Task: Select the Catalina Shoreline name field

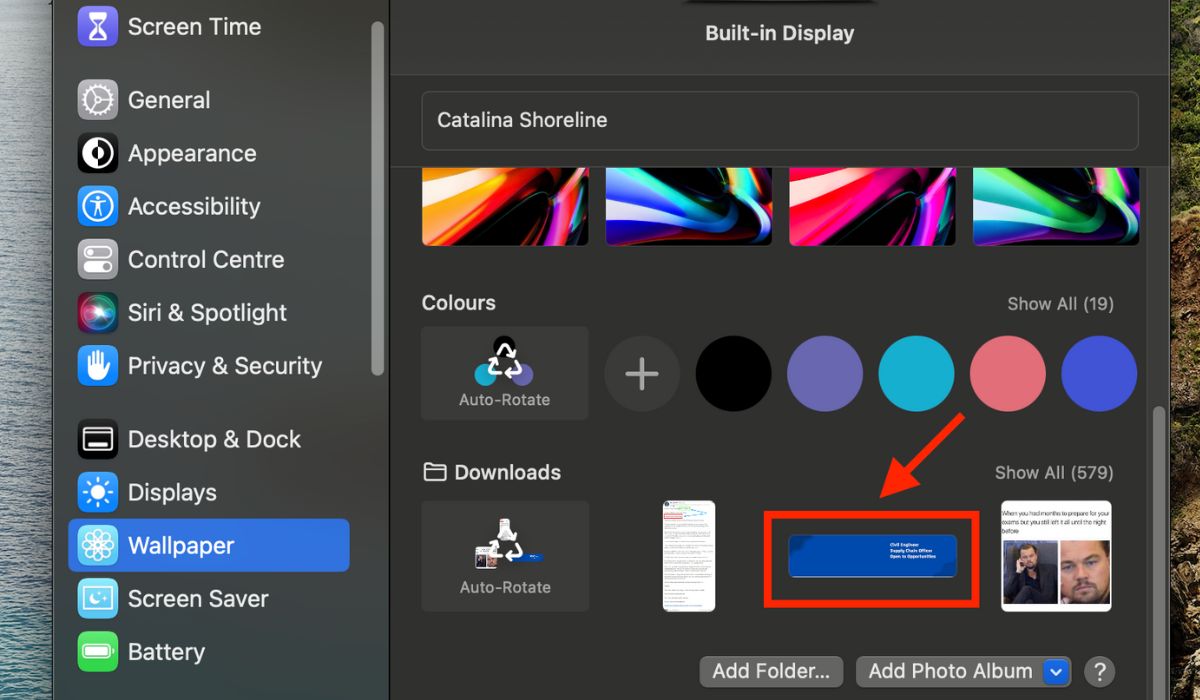Action: [780, 120]
